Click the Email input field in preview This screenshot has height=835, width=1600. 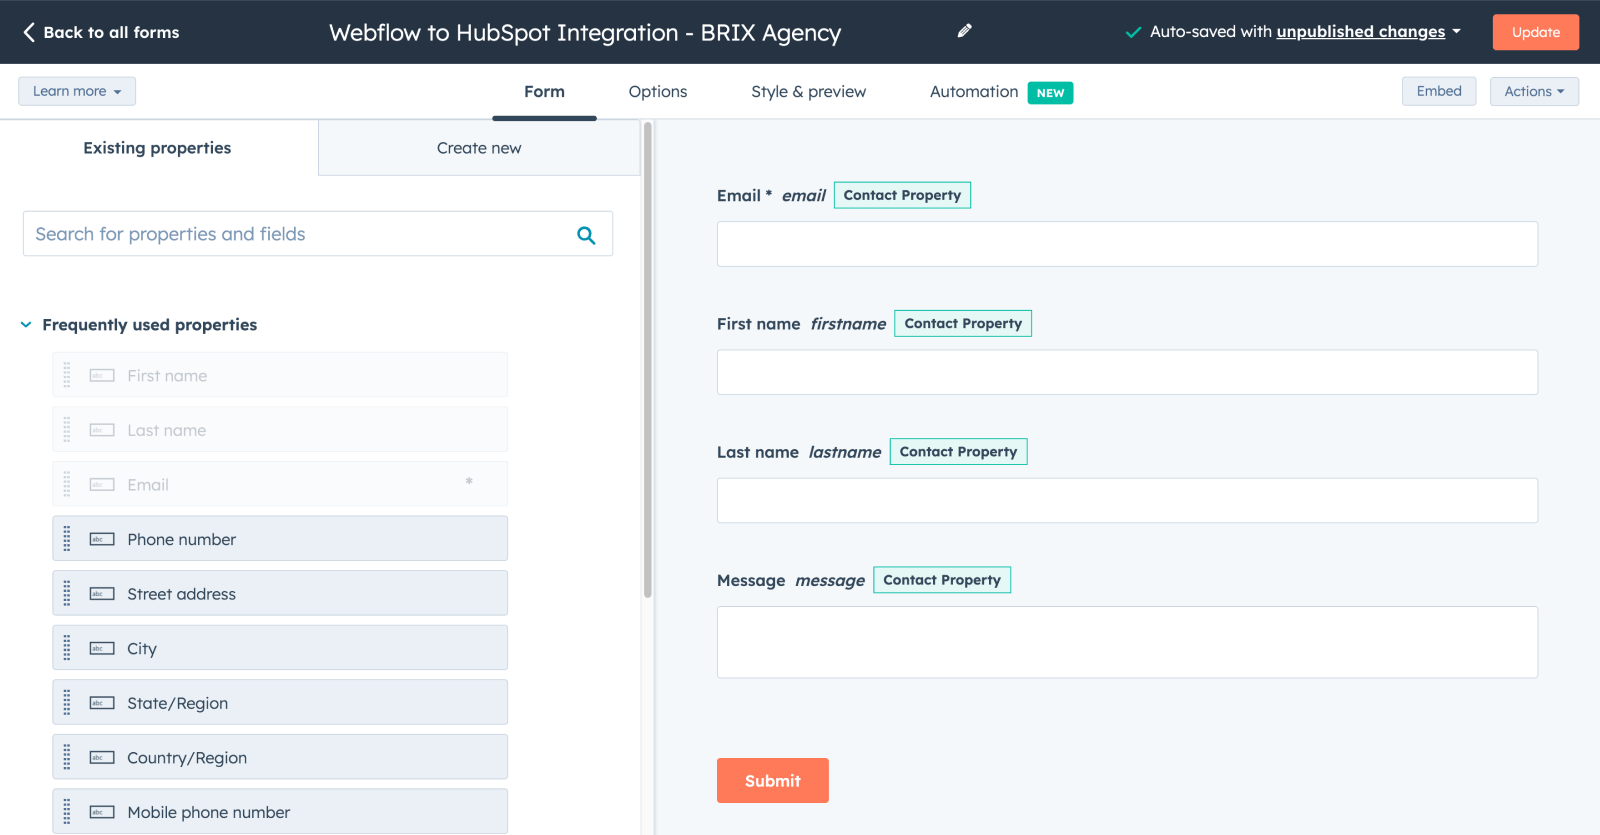(1127, 244)
